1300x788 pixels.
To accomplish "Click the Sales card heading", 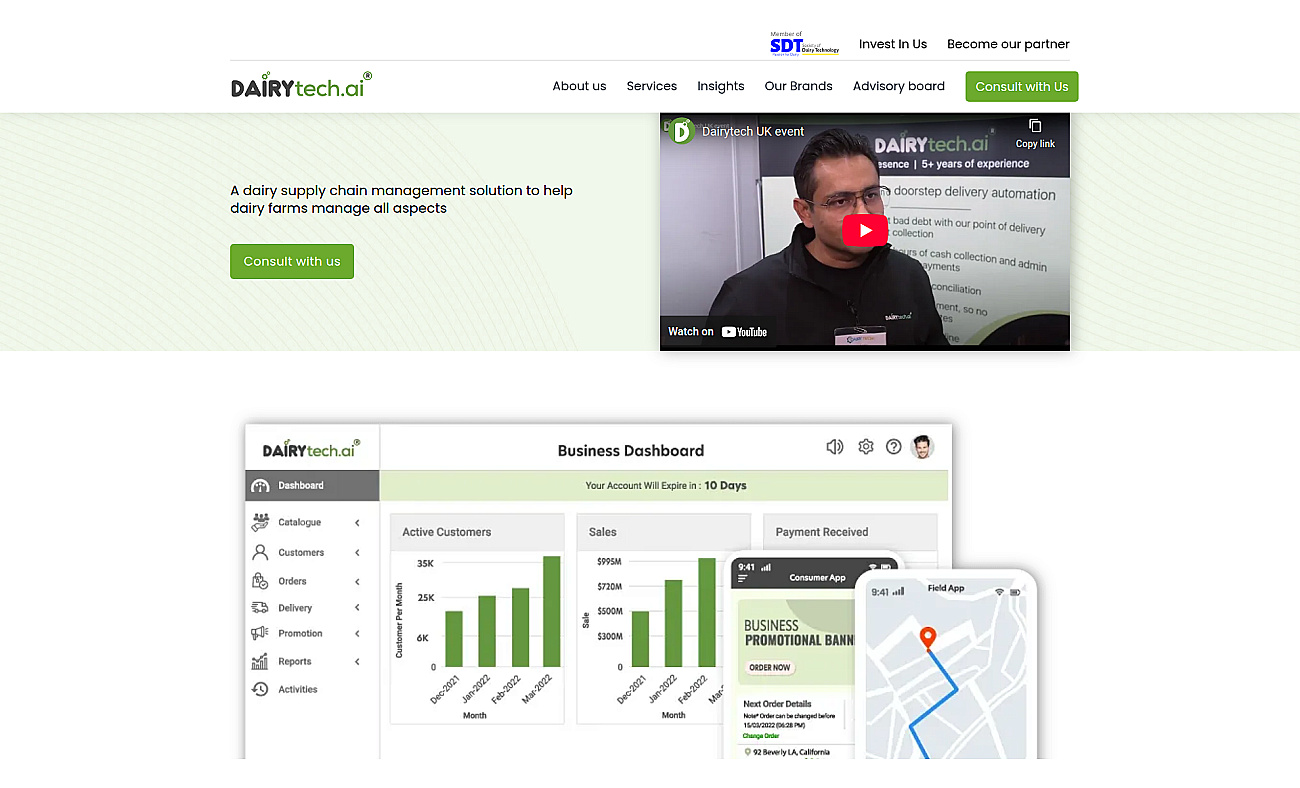I will [x=603, y=532].
